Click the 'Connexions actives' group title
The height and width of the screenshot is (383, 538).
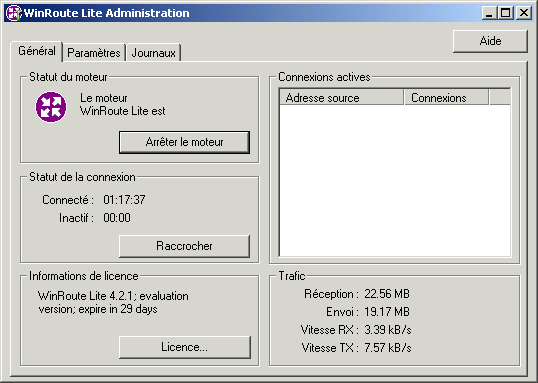pyautogui.click(x=324, y=77)
